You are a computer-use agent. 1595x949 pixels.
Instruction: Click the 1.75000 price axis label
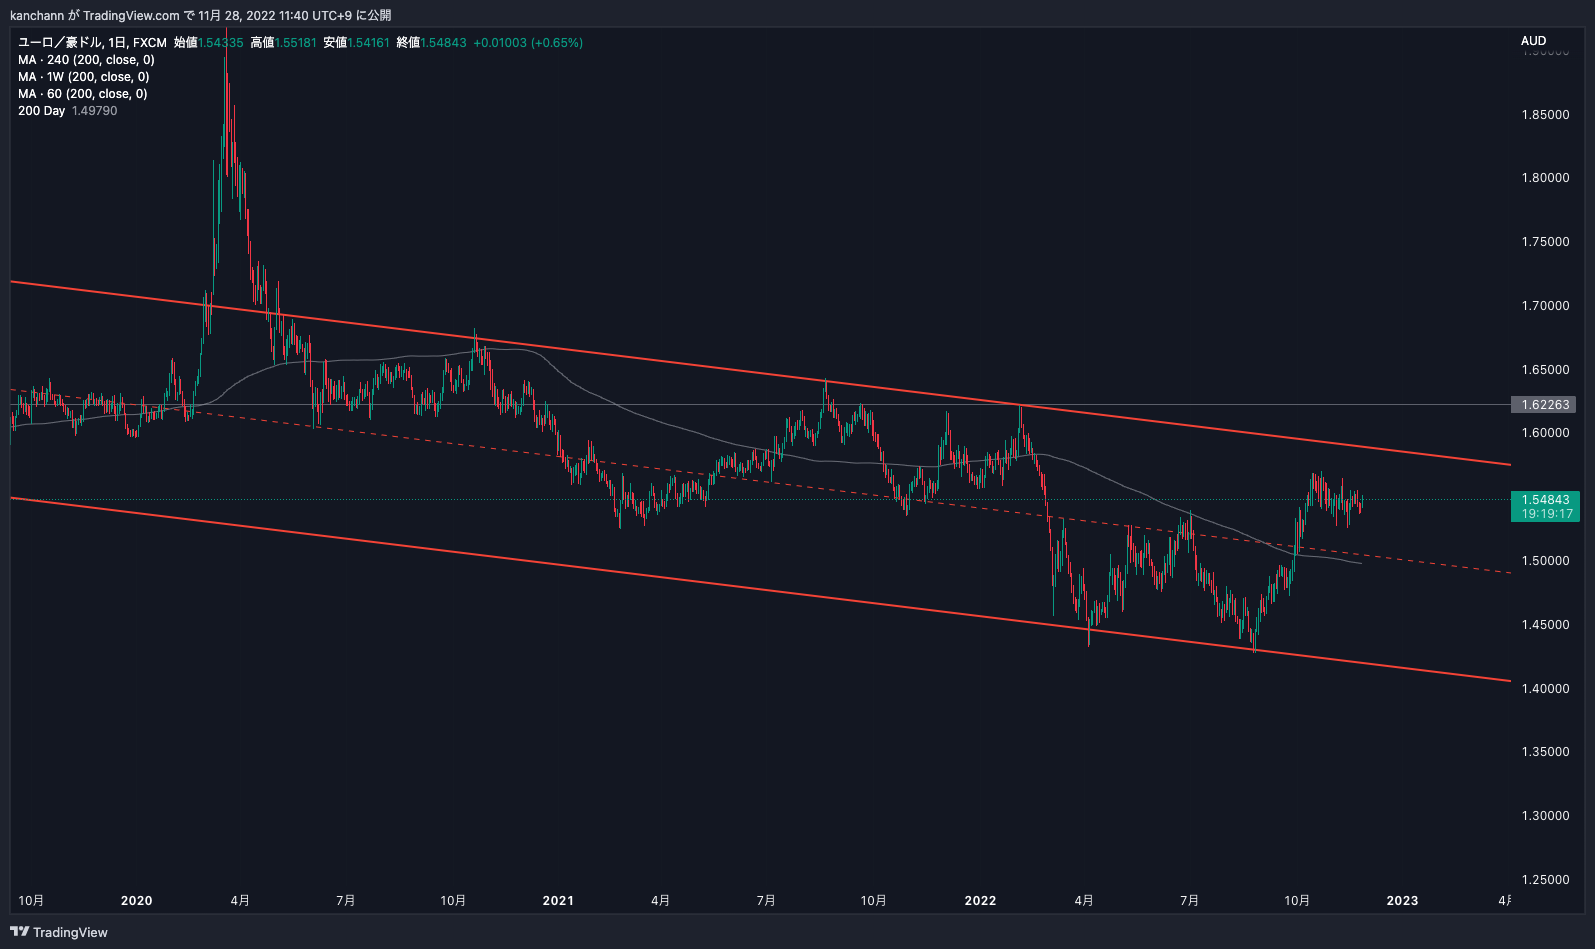tap(1545, 242)
